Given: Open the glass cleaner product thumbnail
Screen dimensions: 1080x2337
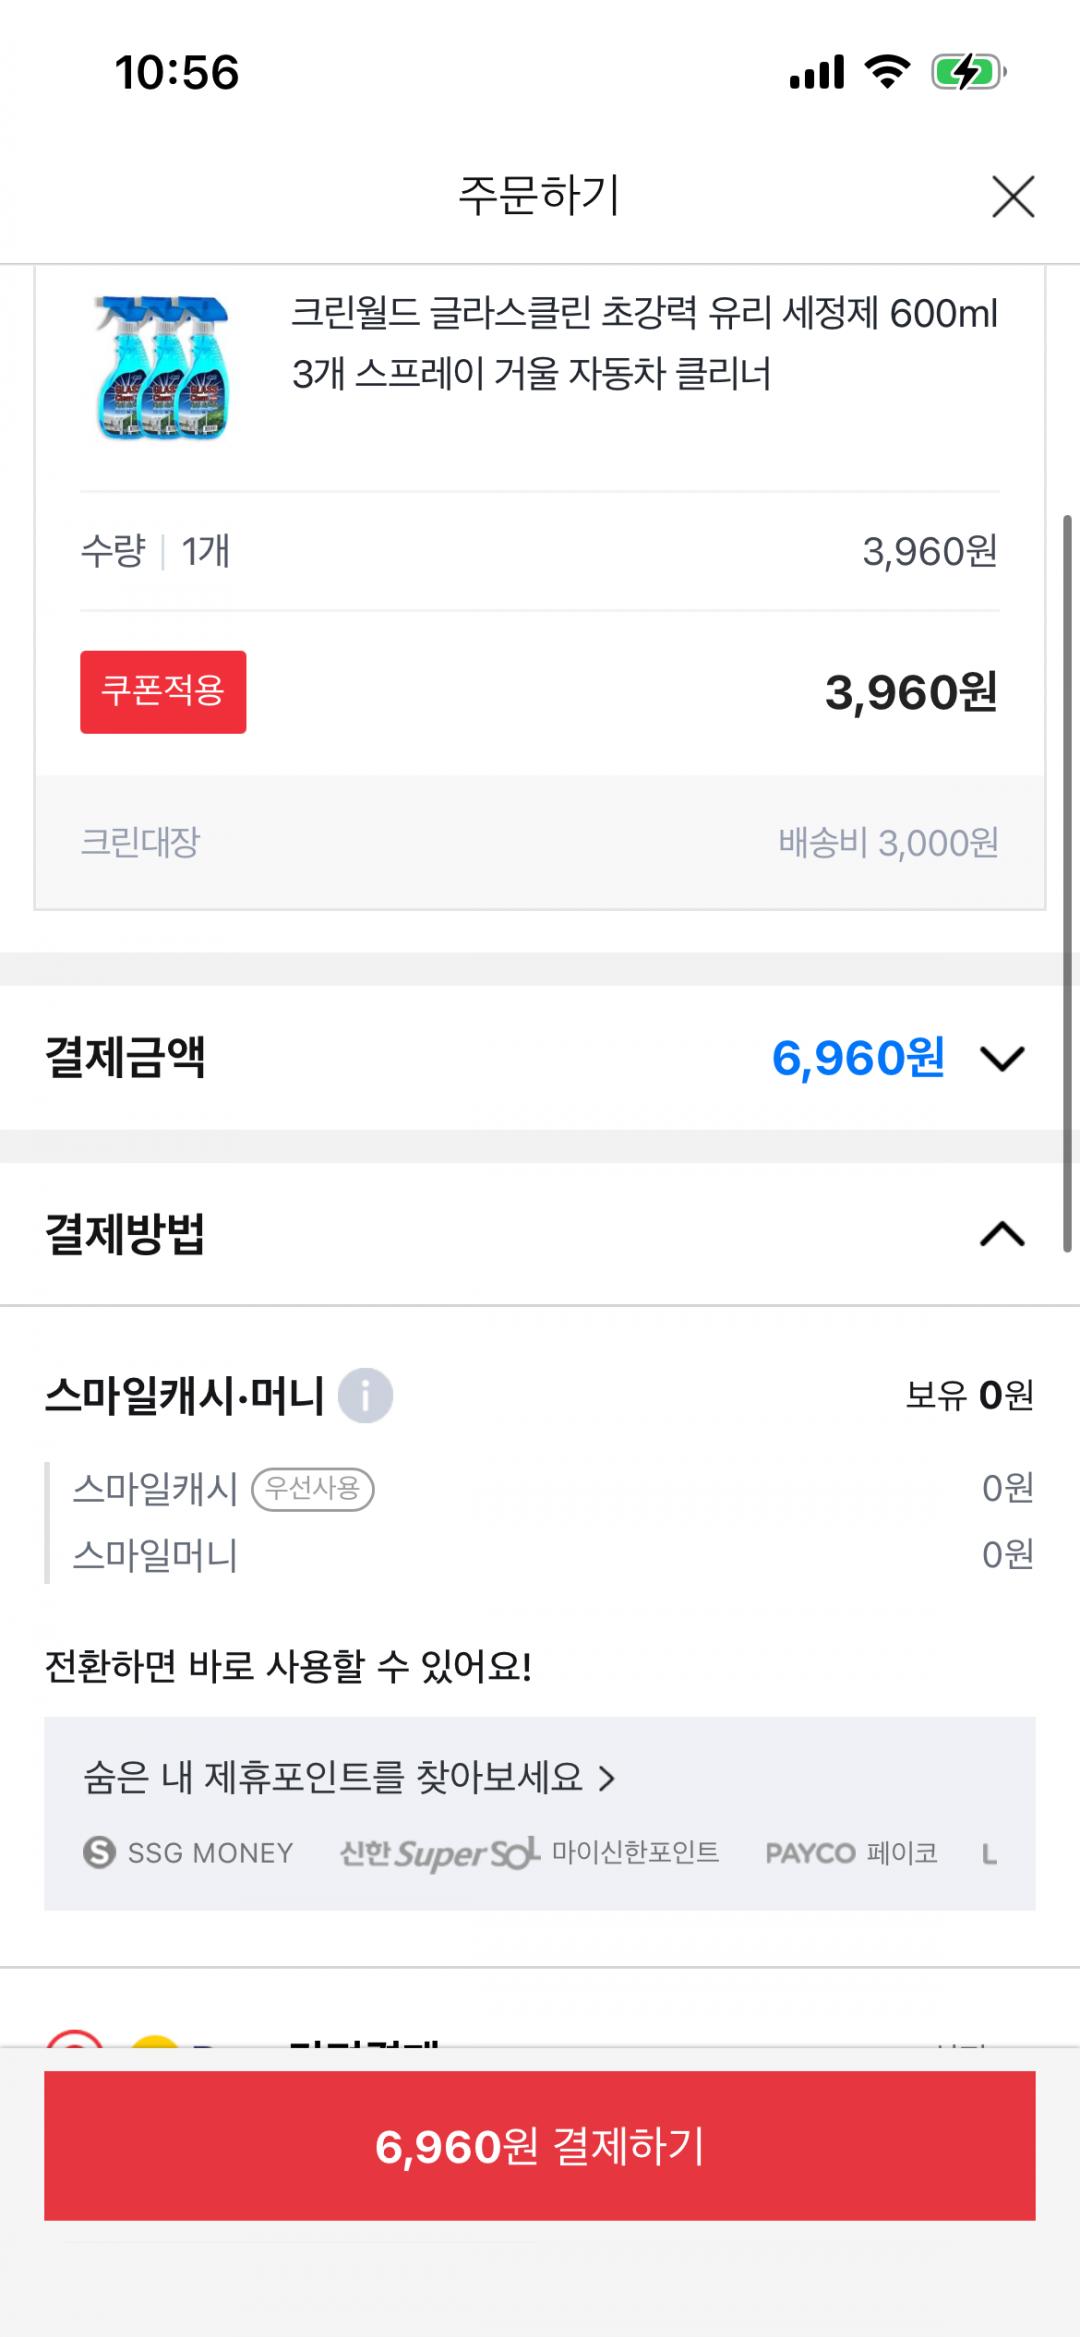Looking at the screenshot, I should (x=163, y=367).
